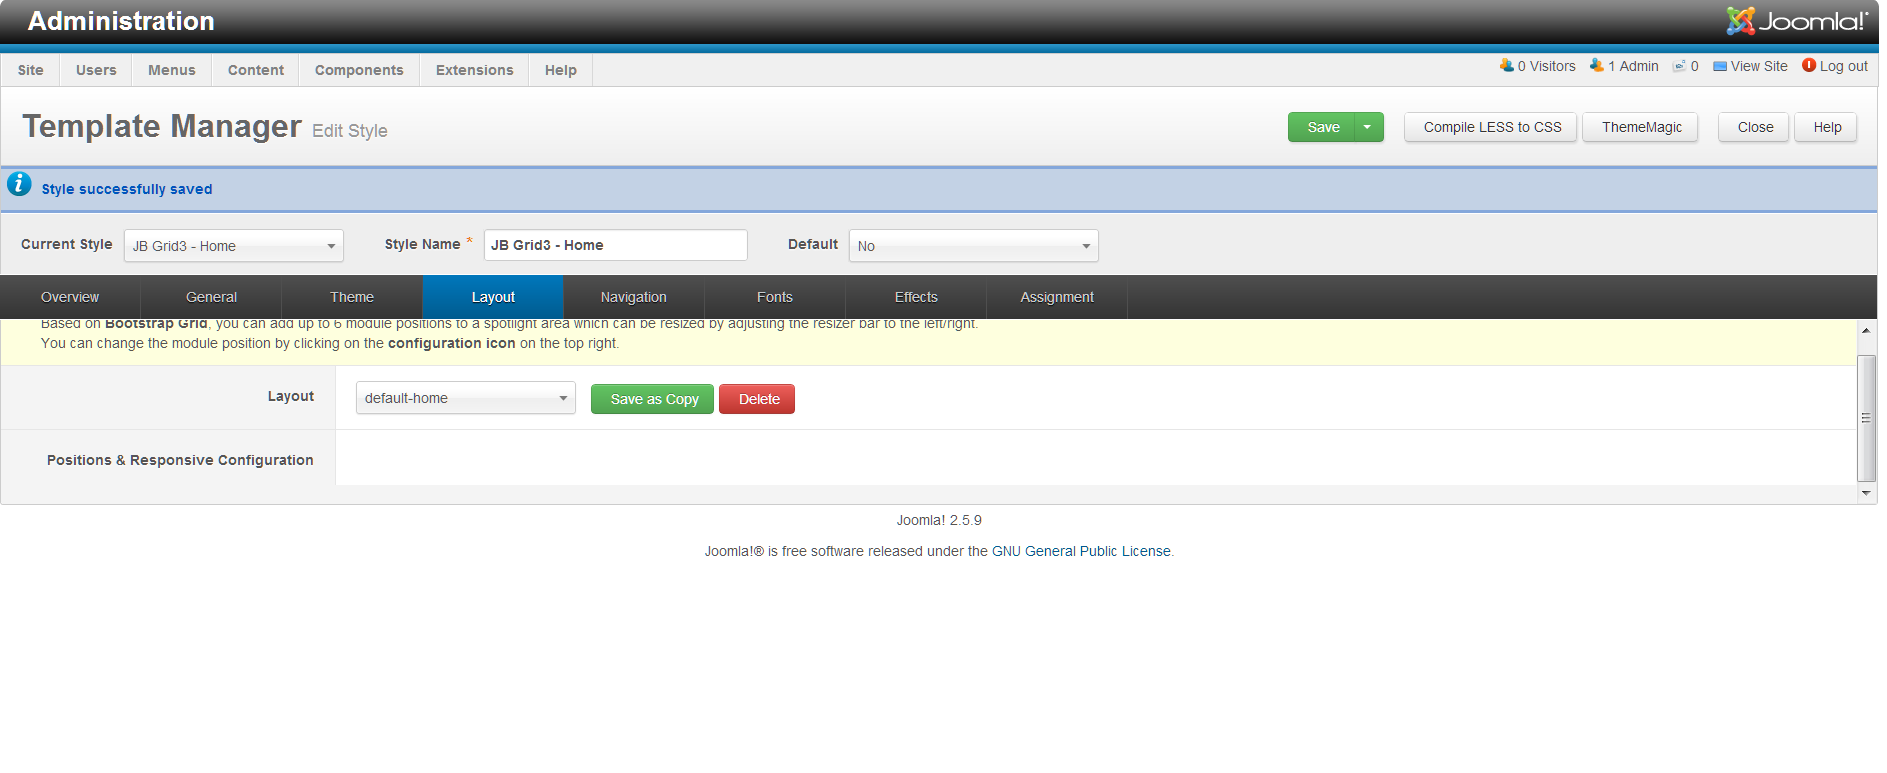Image resolution: width=1887 pixels, height=773 pixels.
Task: Open the messages inbox icon
Action: 1679,66
